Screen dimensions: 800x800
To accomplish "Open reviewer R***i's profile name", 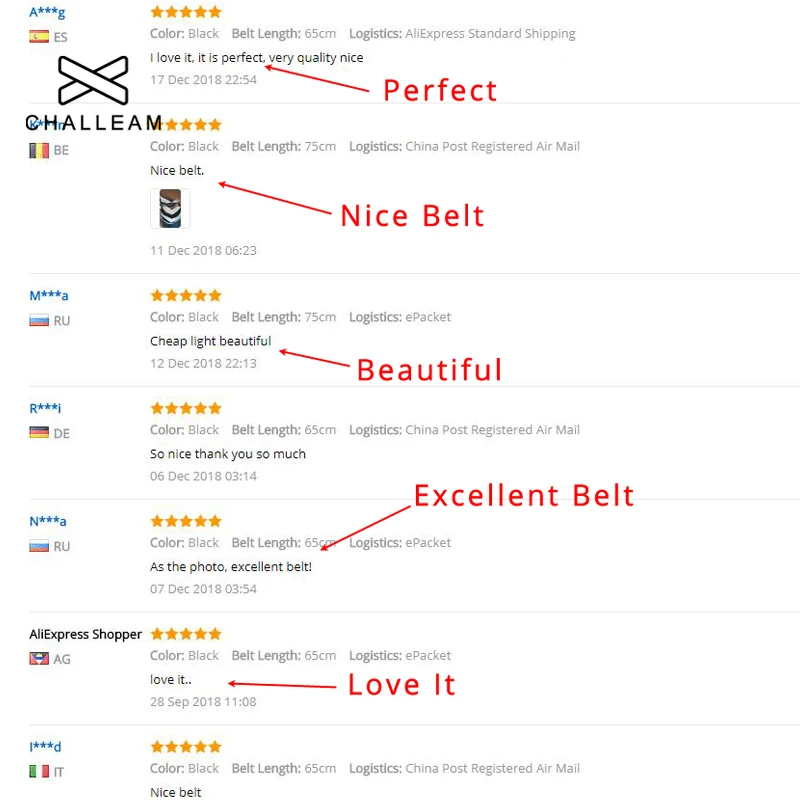I will tap(45, 408).
